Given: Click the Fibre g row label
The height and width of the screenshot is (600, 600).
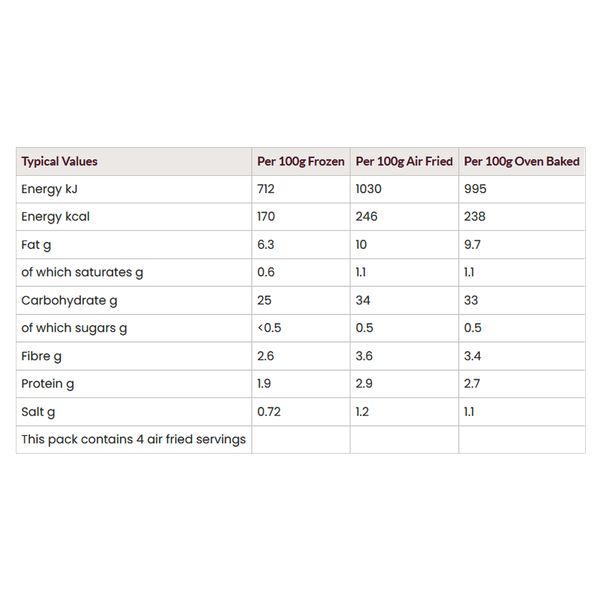Looking at the screenshot, I should (41, 356).
